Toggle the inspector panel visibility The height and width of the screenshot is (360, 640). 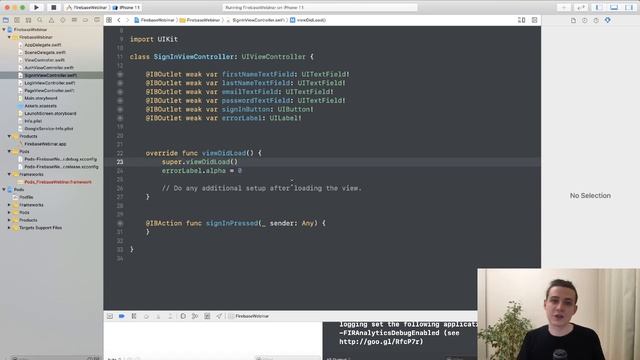click(x=629, y=7)
